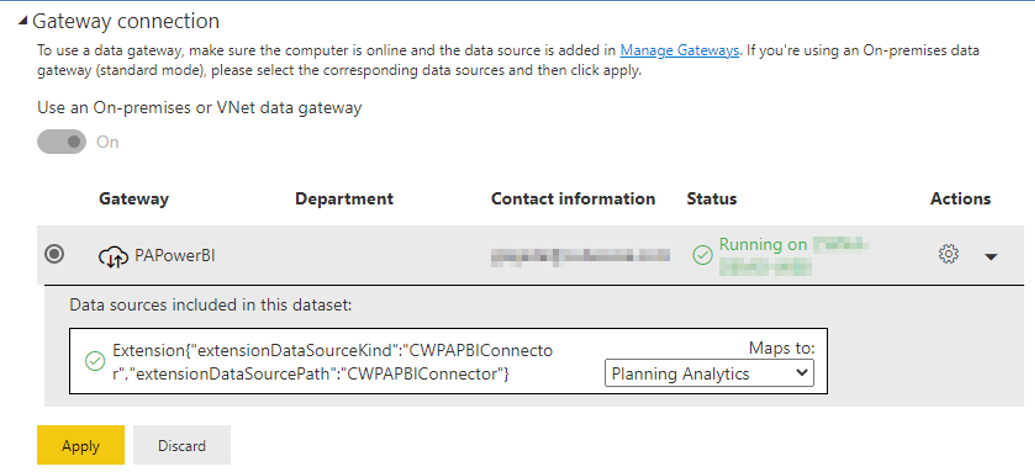Click the Discard button

pos(182,445)
